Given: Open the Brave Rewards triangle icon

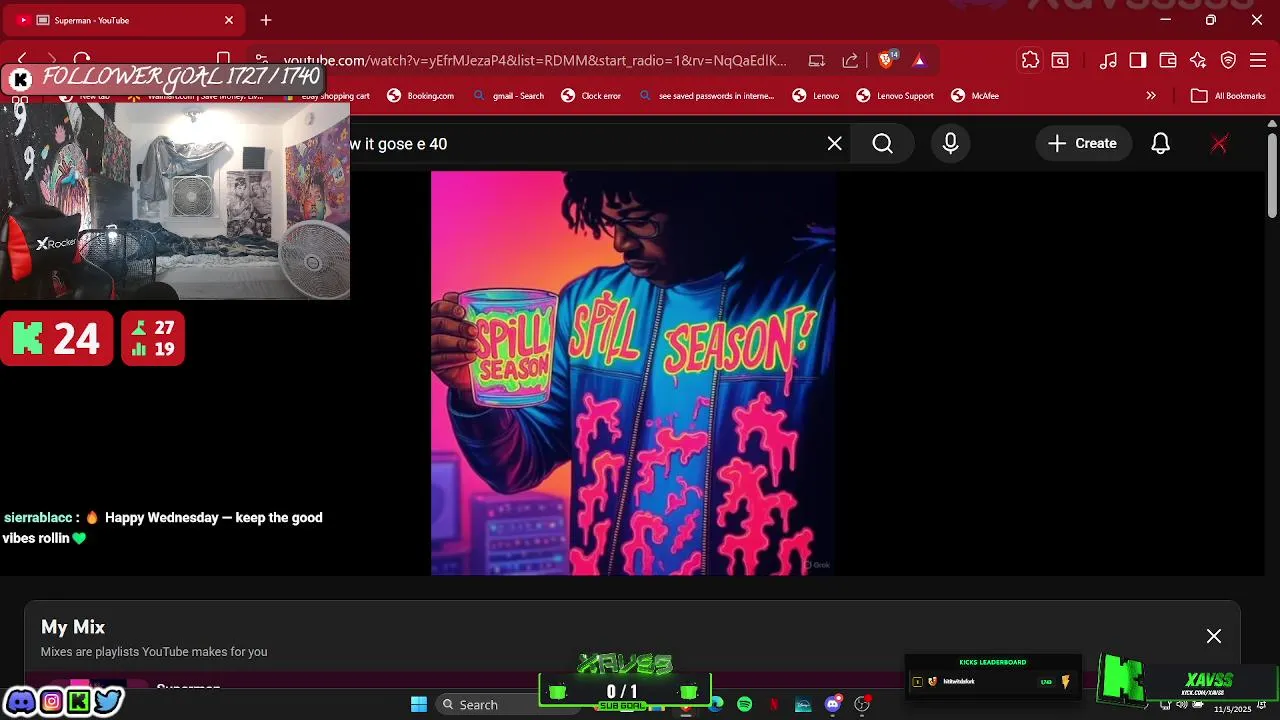Looking at the screenshot, I should pyautogui.click(x=919, y=61).
